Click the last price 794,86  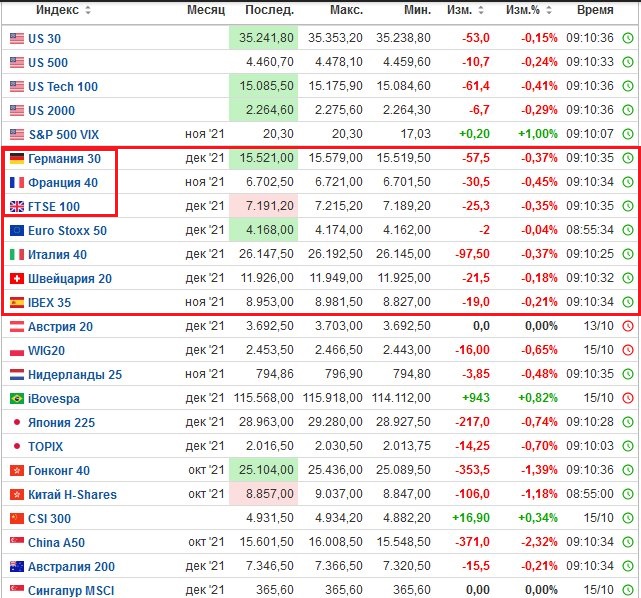(x=275, y=374)
